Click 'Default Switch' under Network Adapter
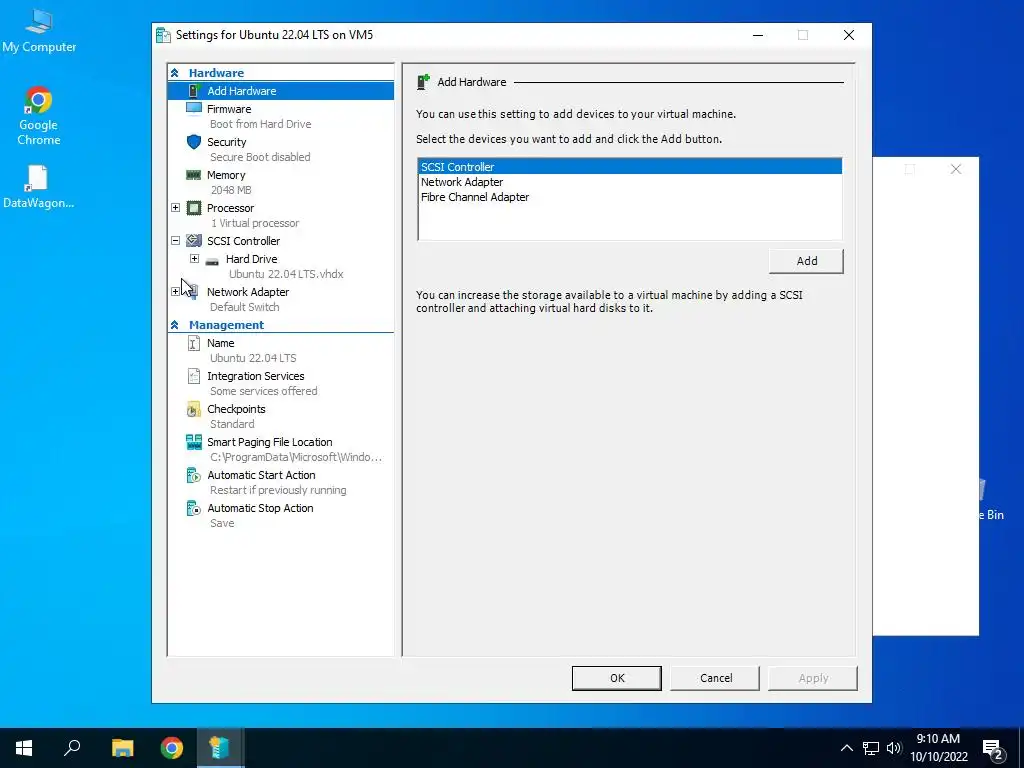Viewport: 1024px width, 768px height. (x=244, y=307)
